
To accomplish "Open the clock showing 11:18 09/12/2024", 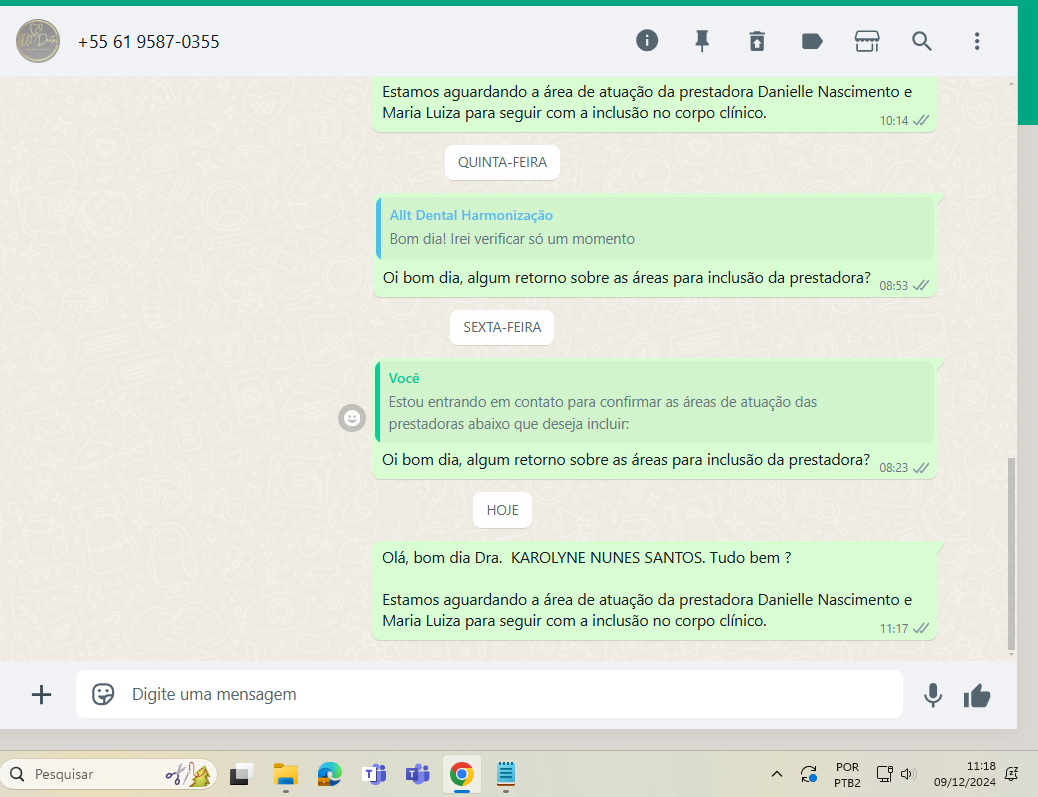I will (x=965, y=774).
